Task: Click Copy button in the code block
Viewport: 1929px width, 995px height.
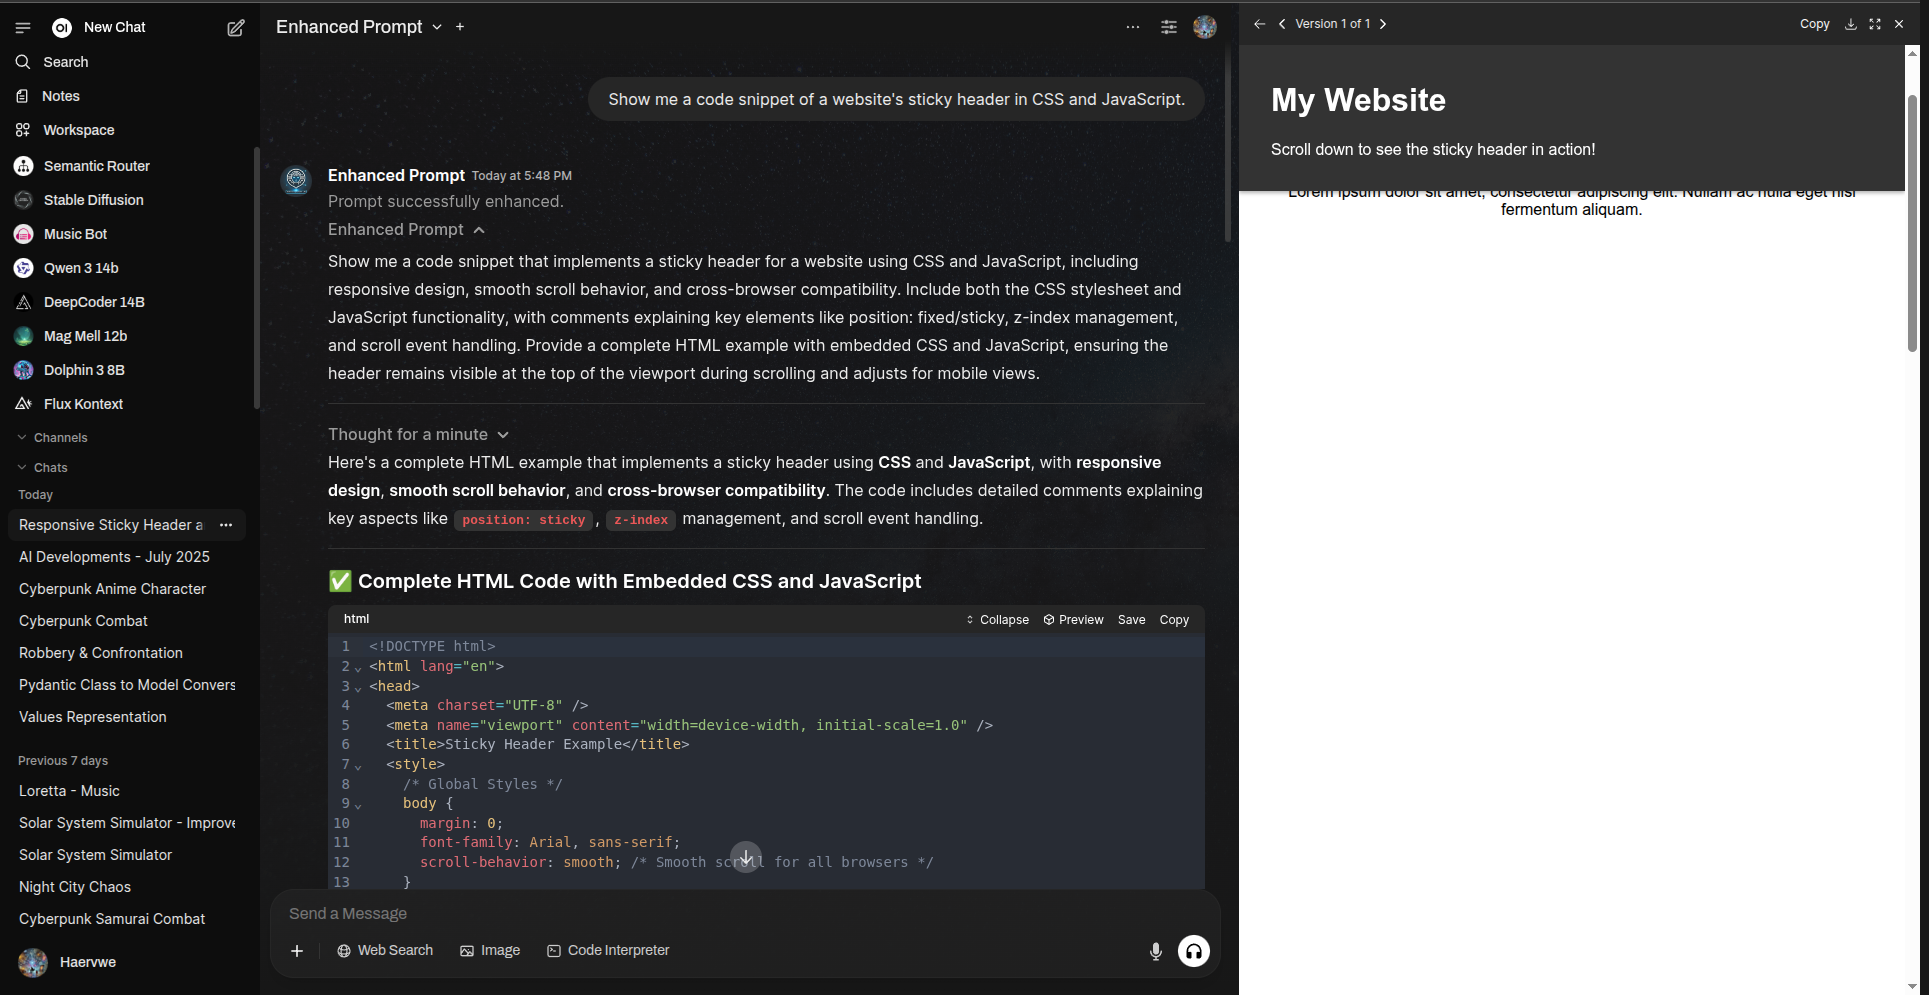Action: coord(1174,620)
